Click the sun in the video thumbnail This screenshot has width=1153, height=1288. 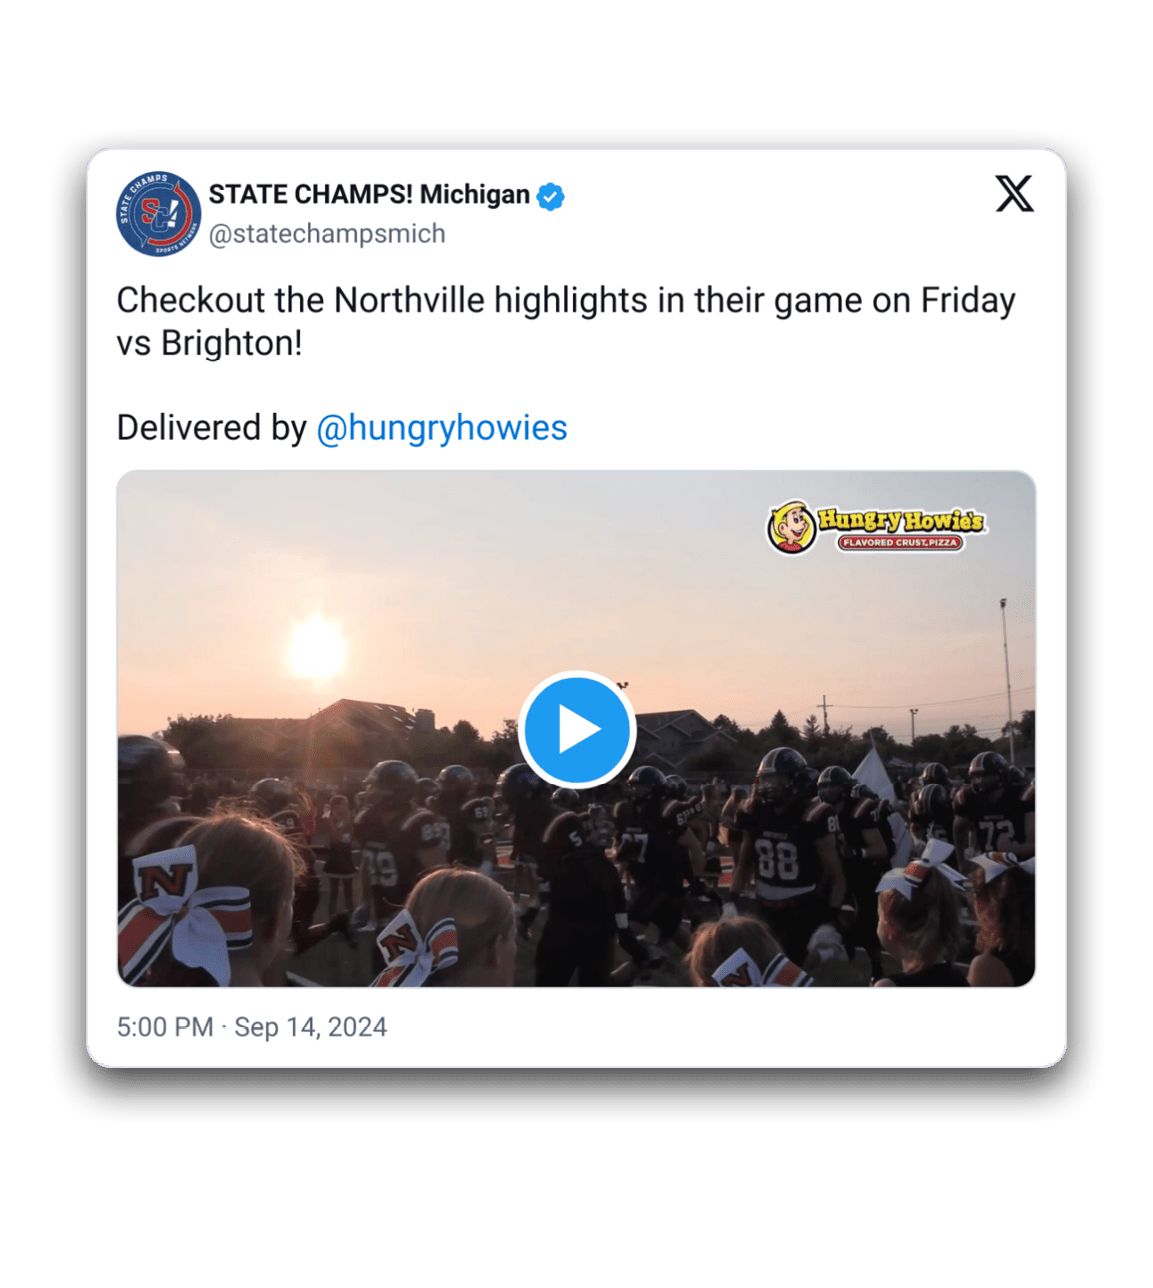click(316, 646)
